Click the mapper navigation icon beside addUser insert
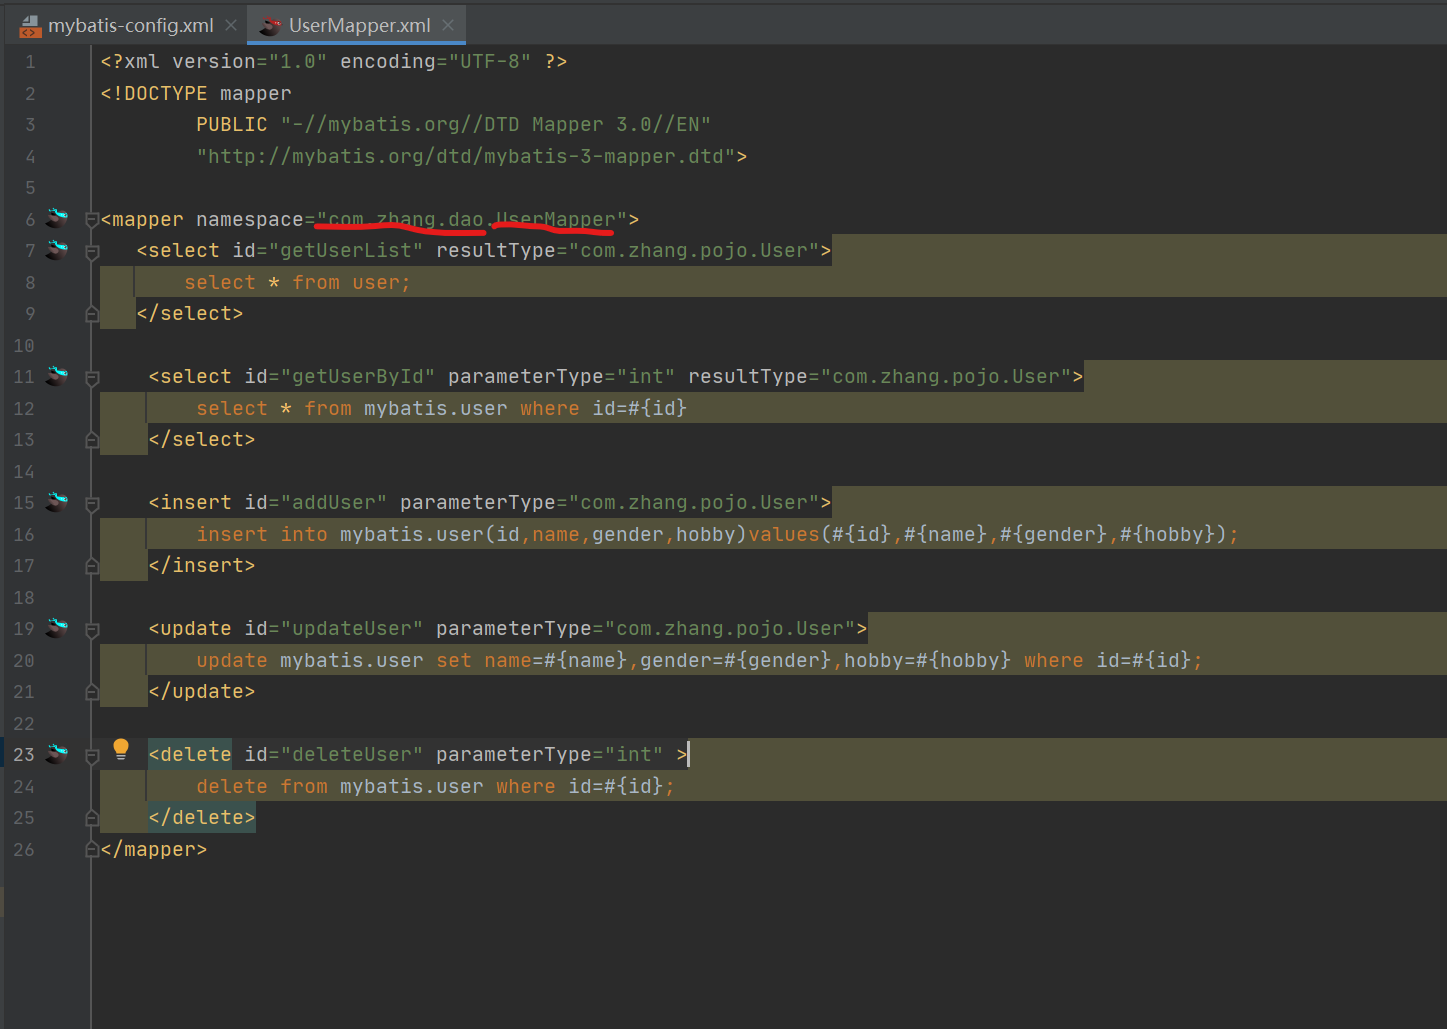 coord(57,502)
